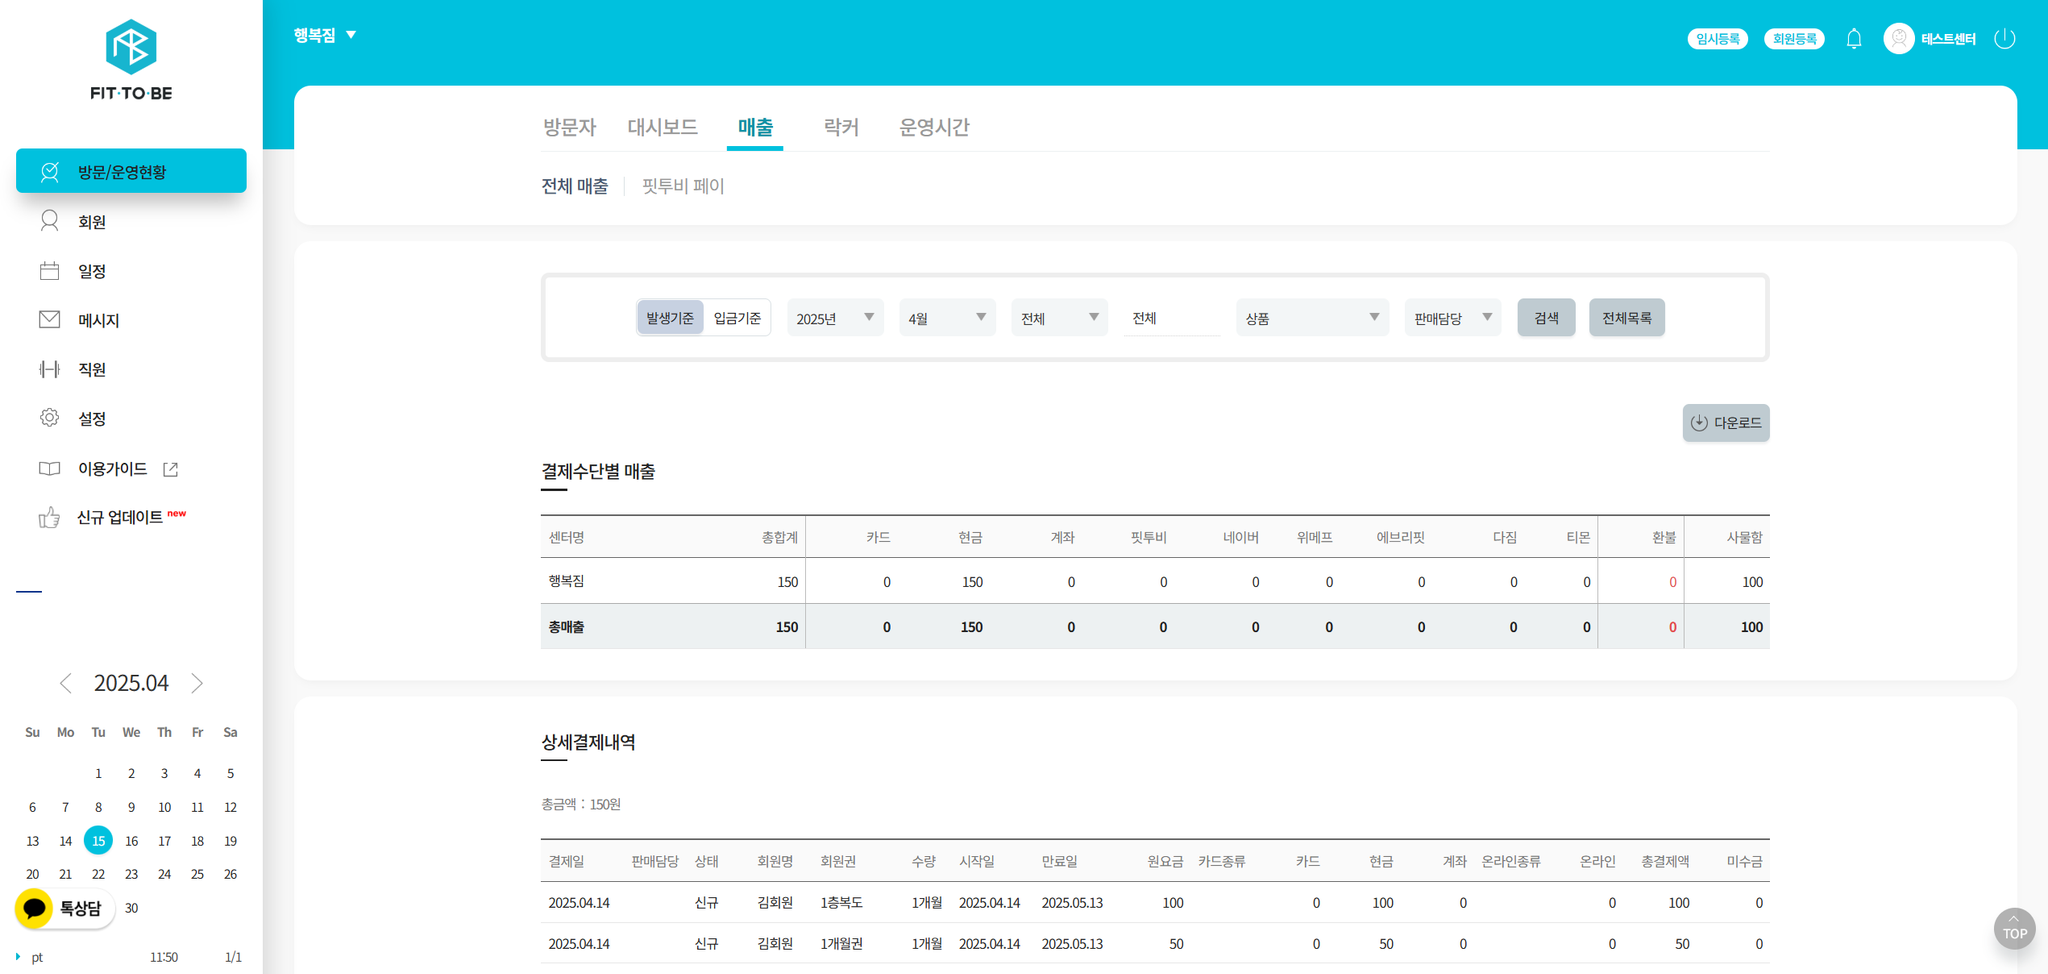Image resolution: width=2048 pixels, height=974 pixels.
Task: Switch to the 운영시간 tab
Action: pos(934,127)
